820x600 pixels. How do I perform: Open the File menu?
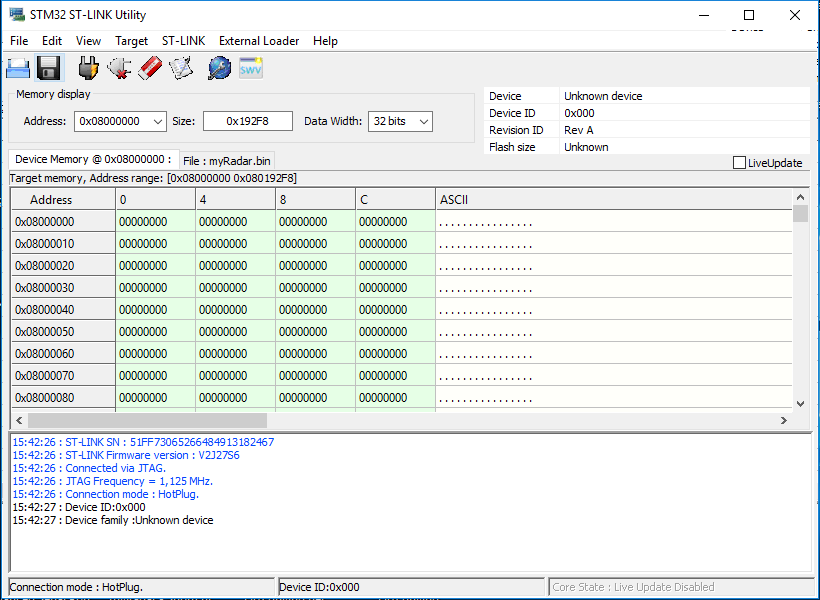pos(19,41)
